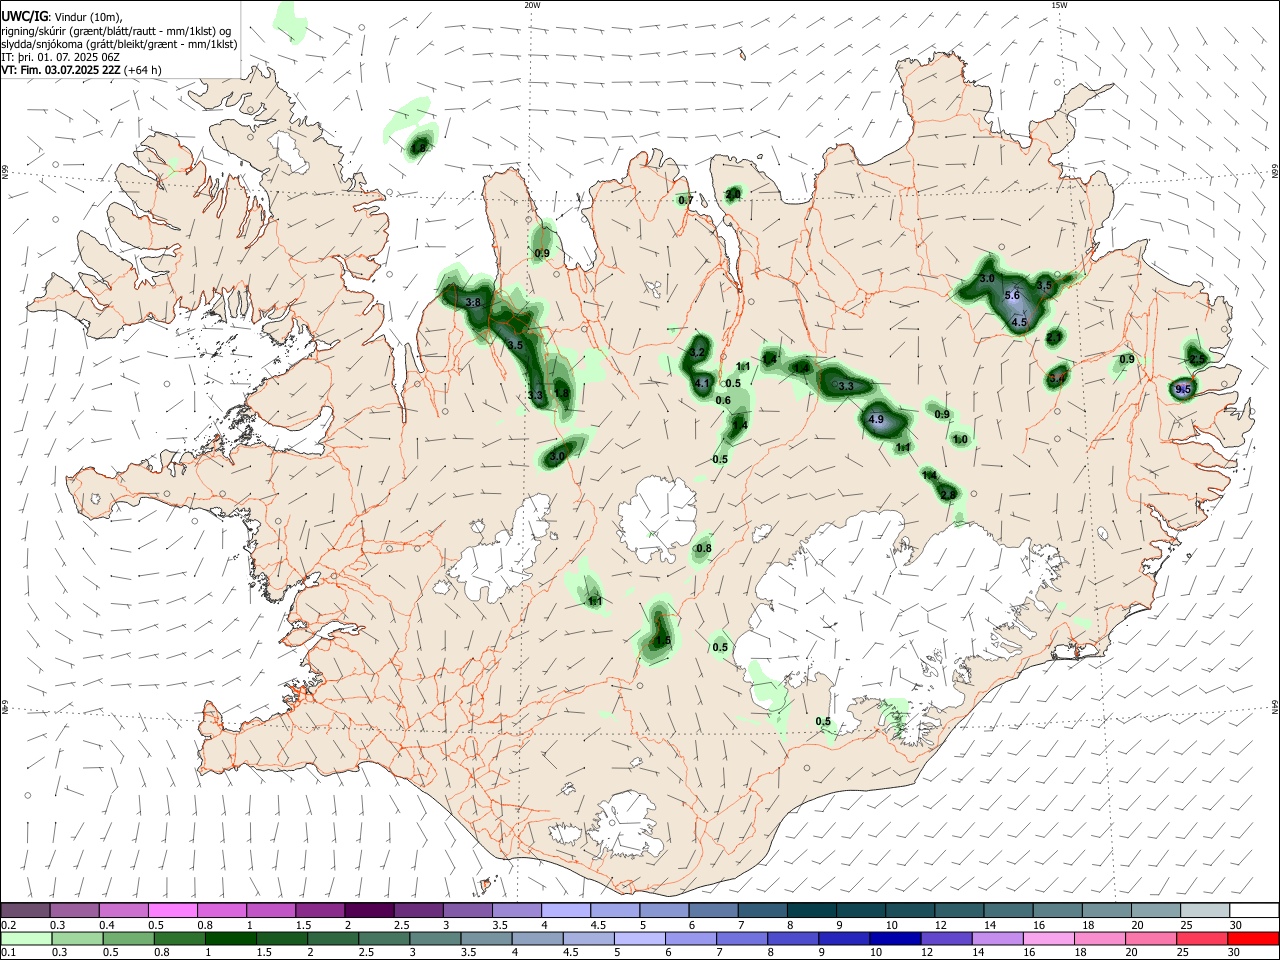Click the deep navy blue swatch after 10 in lower legend
1280x960 pixels.
point(895,939)
